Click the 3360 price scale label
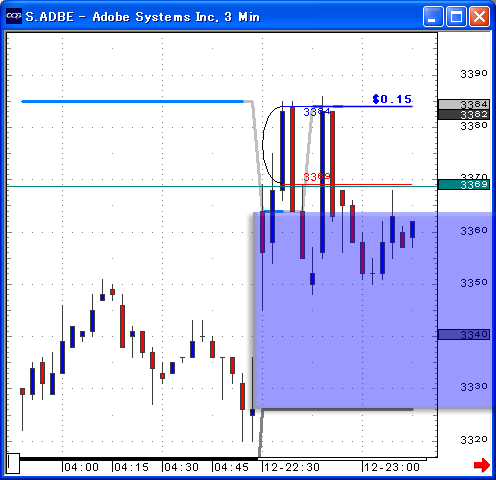The image size is (496, 480). coord(474,231)
